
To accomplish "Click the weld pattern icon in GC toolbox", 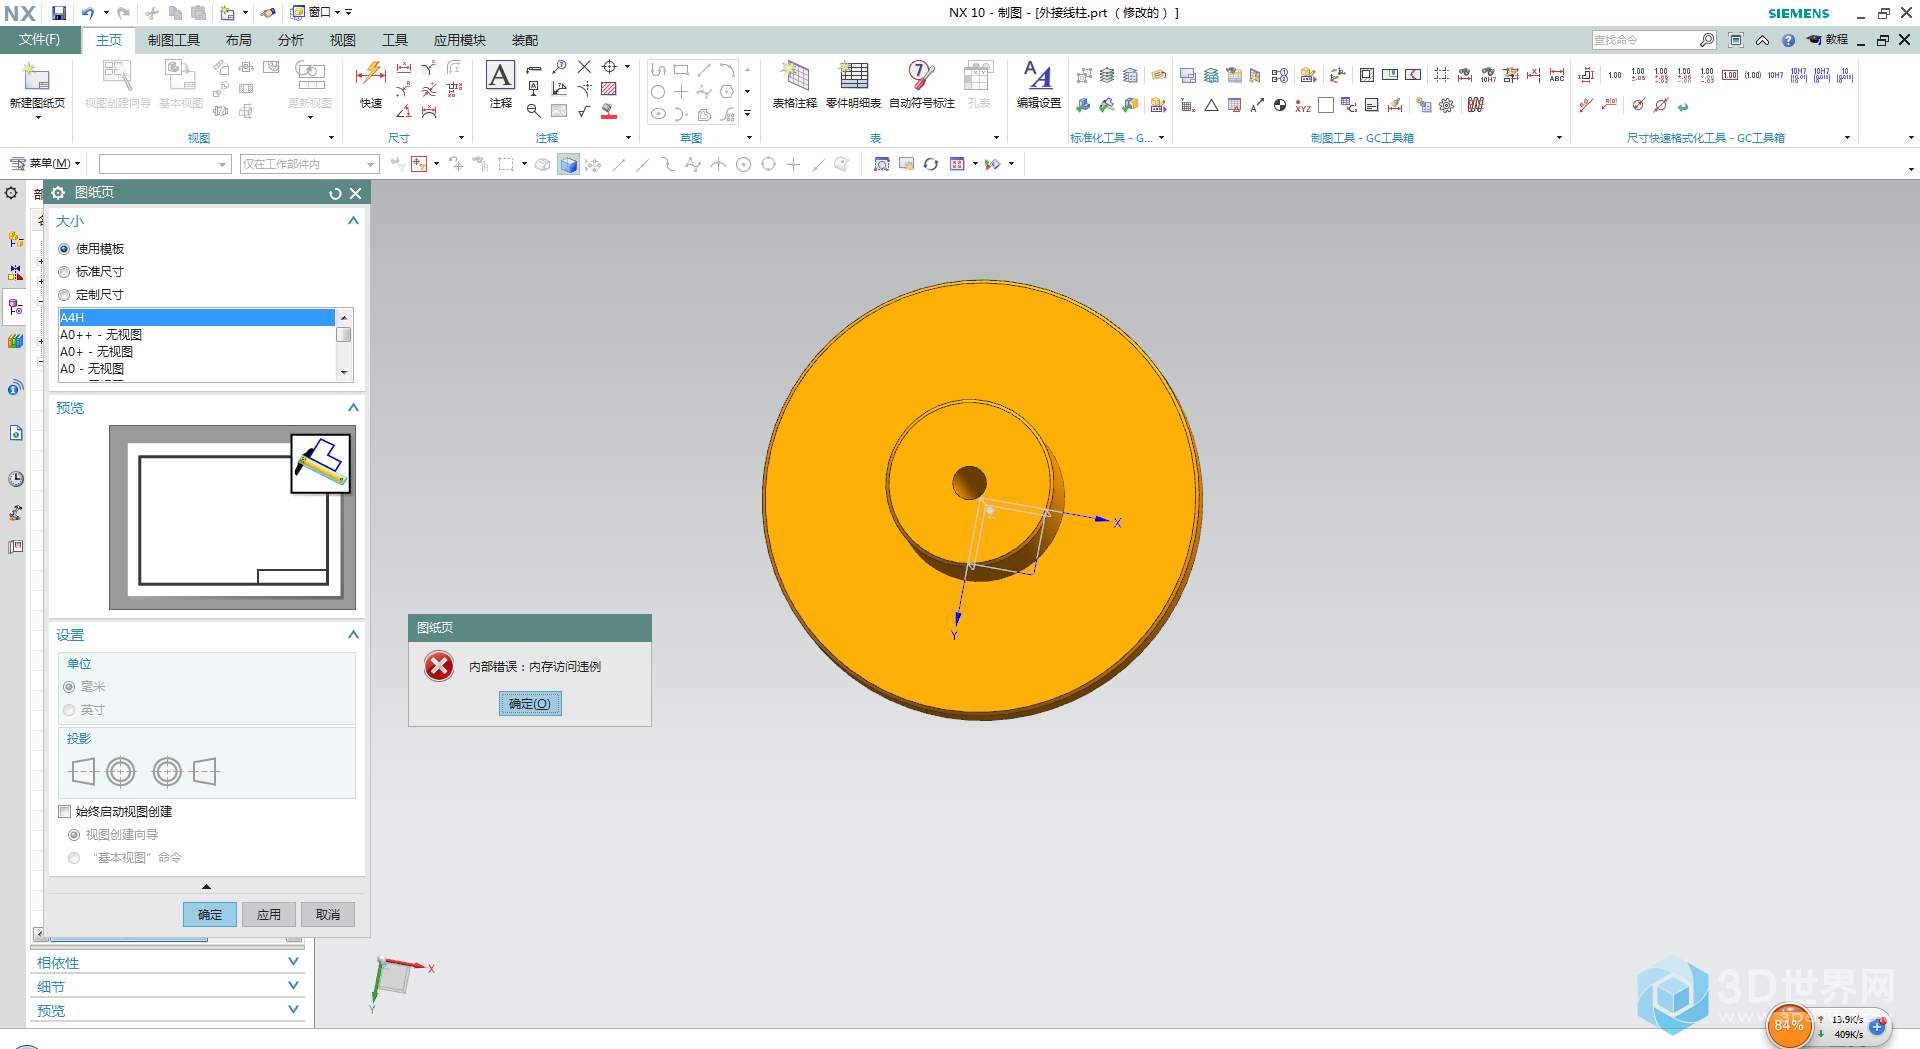I will [x=1475, y=105].
